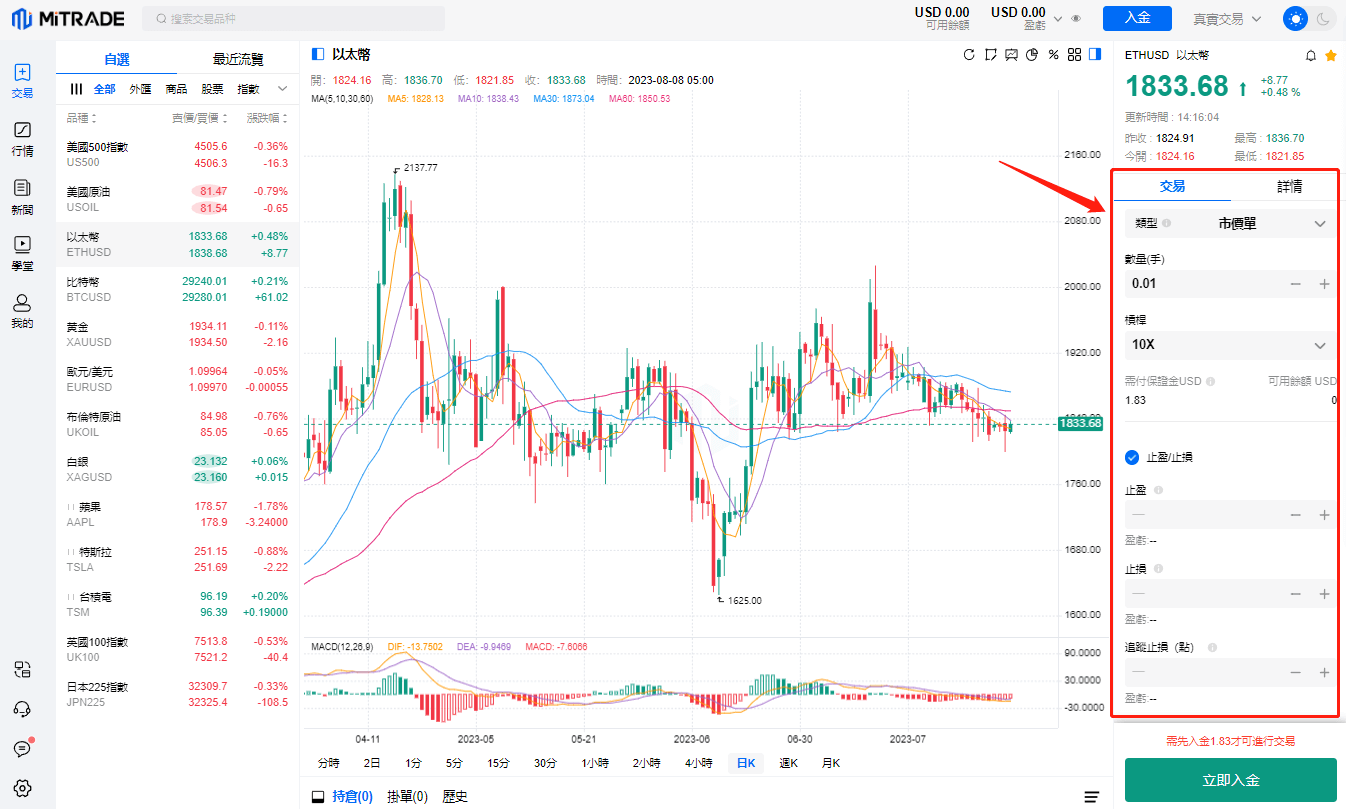Click the chart refresh icon
The width and height of the screenshot is (1346, 809).
coord(968,55)
